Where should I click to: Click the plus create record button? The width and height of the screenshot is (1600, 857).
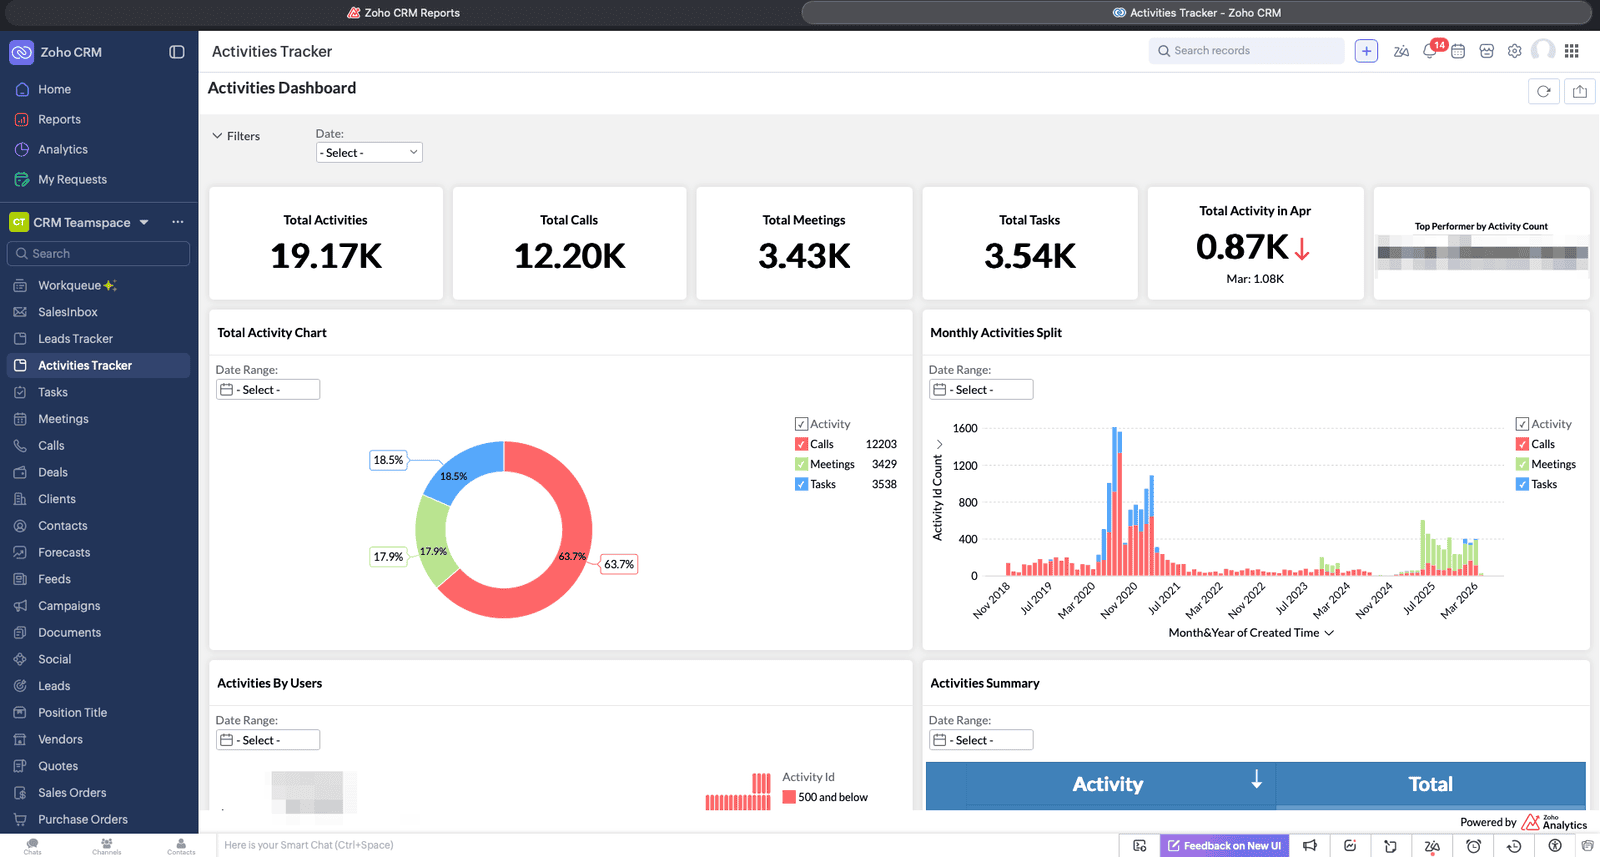click(x=1366, y=51)
